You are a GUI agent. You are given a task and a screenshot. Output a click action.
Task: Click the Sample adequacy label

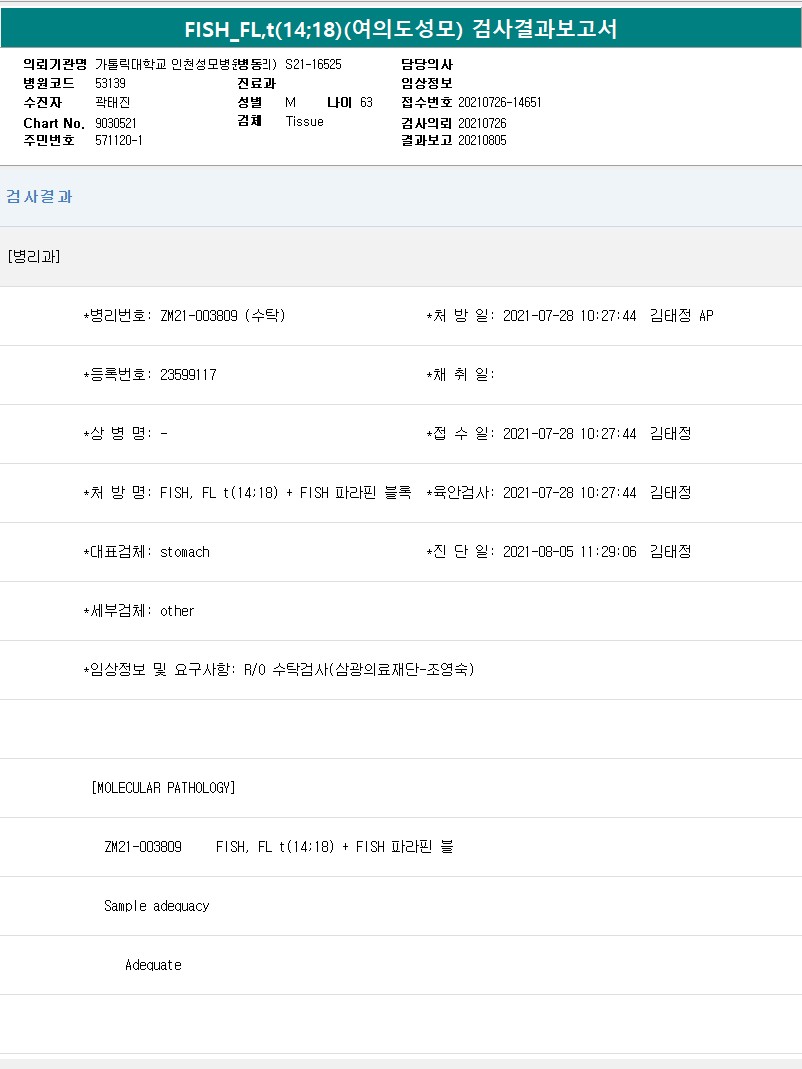[x=157, y=906]
